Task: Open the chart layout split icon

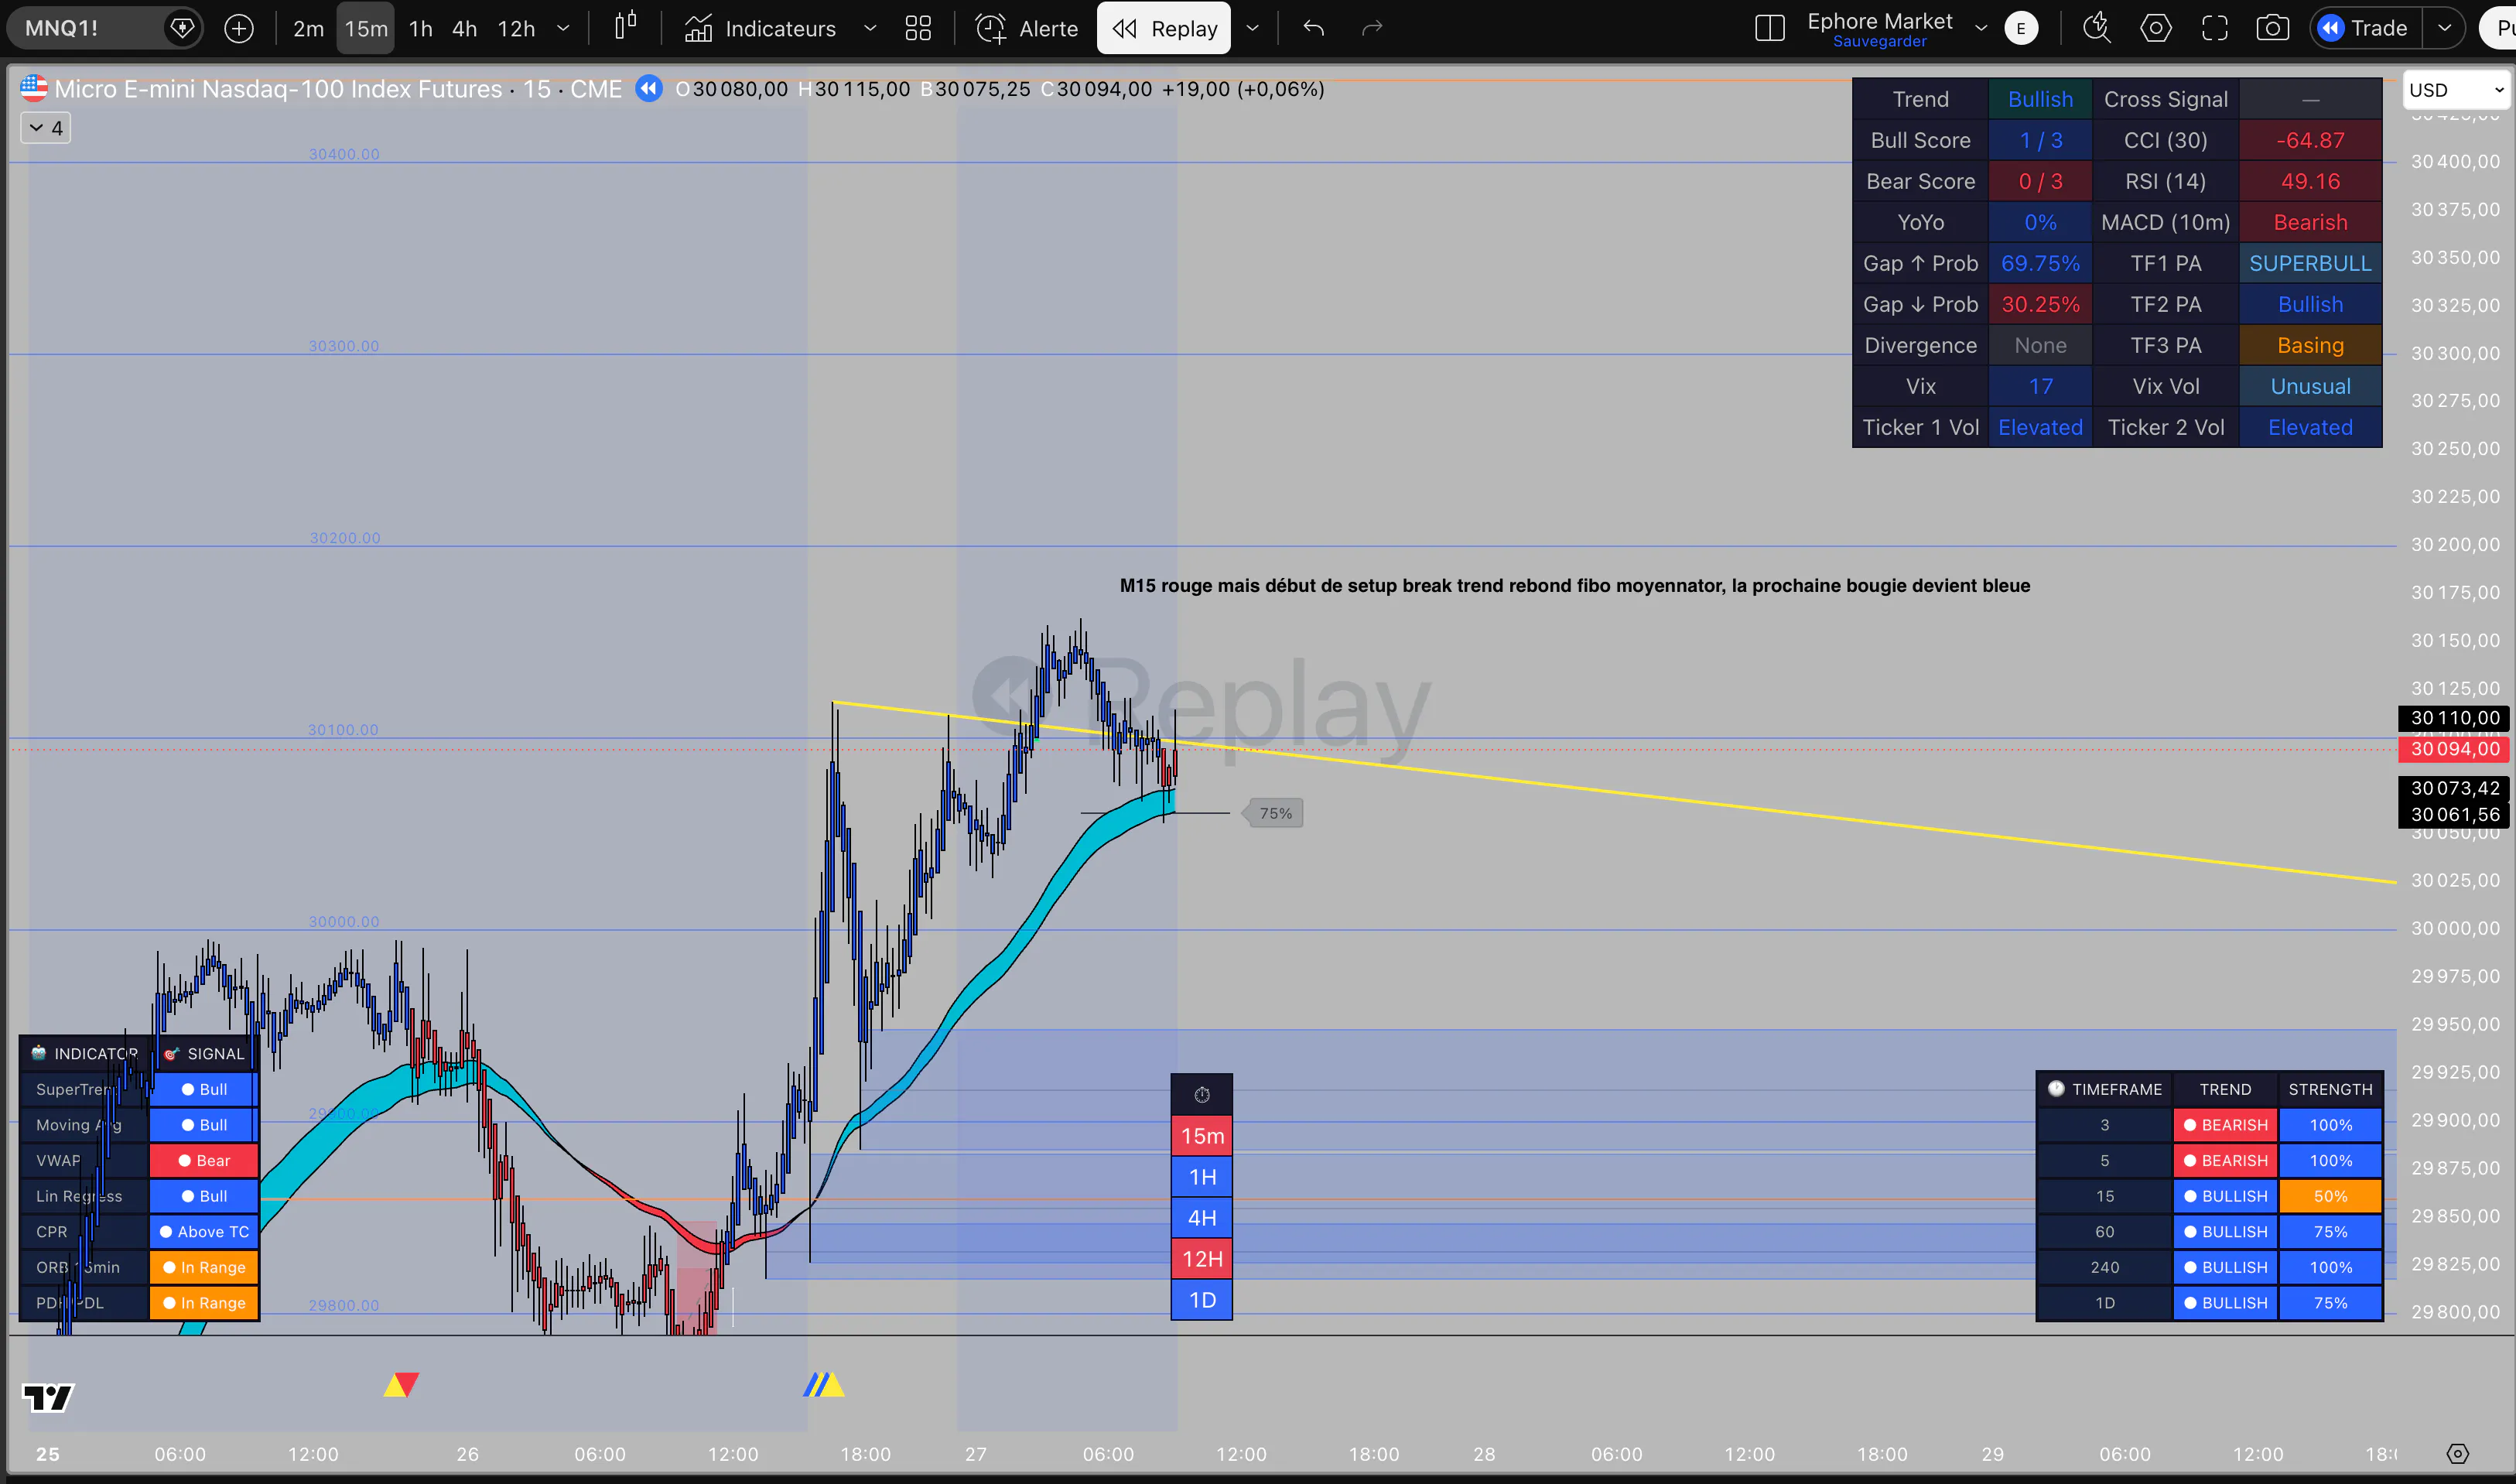Action: pos(1770,28)
